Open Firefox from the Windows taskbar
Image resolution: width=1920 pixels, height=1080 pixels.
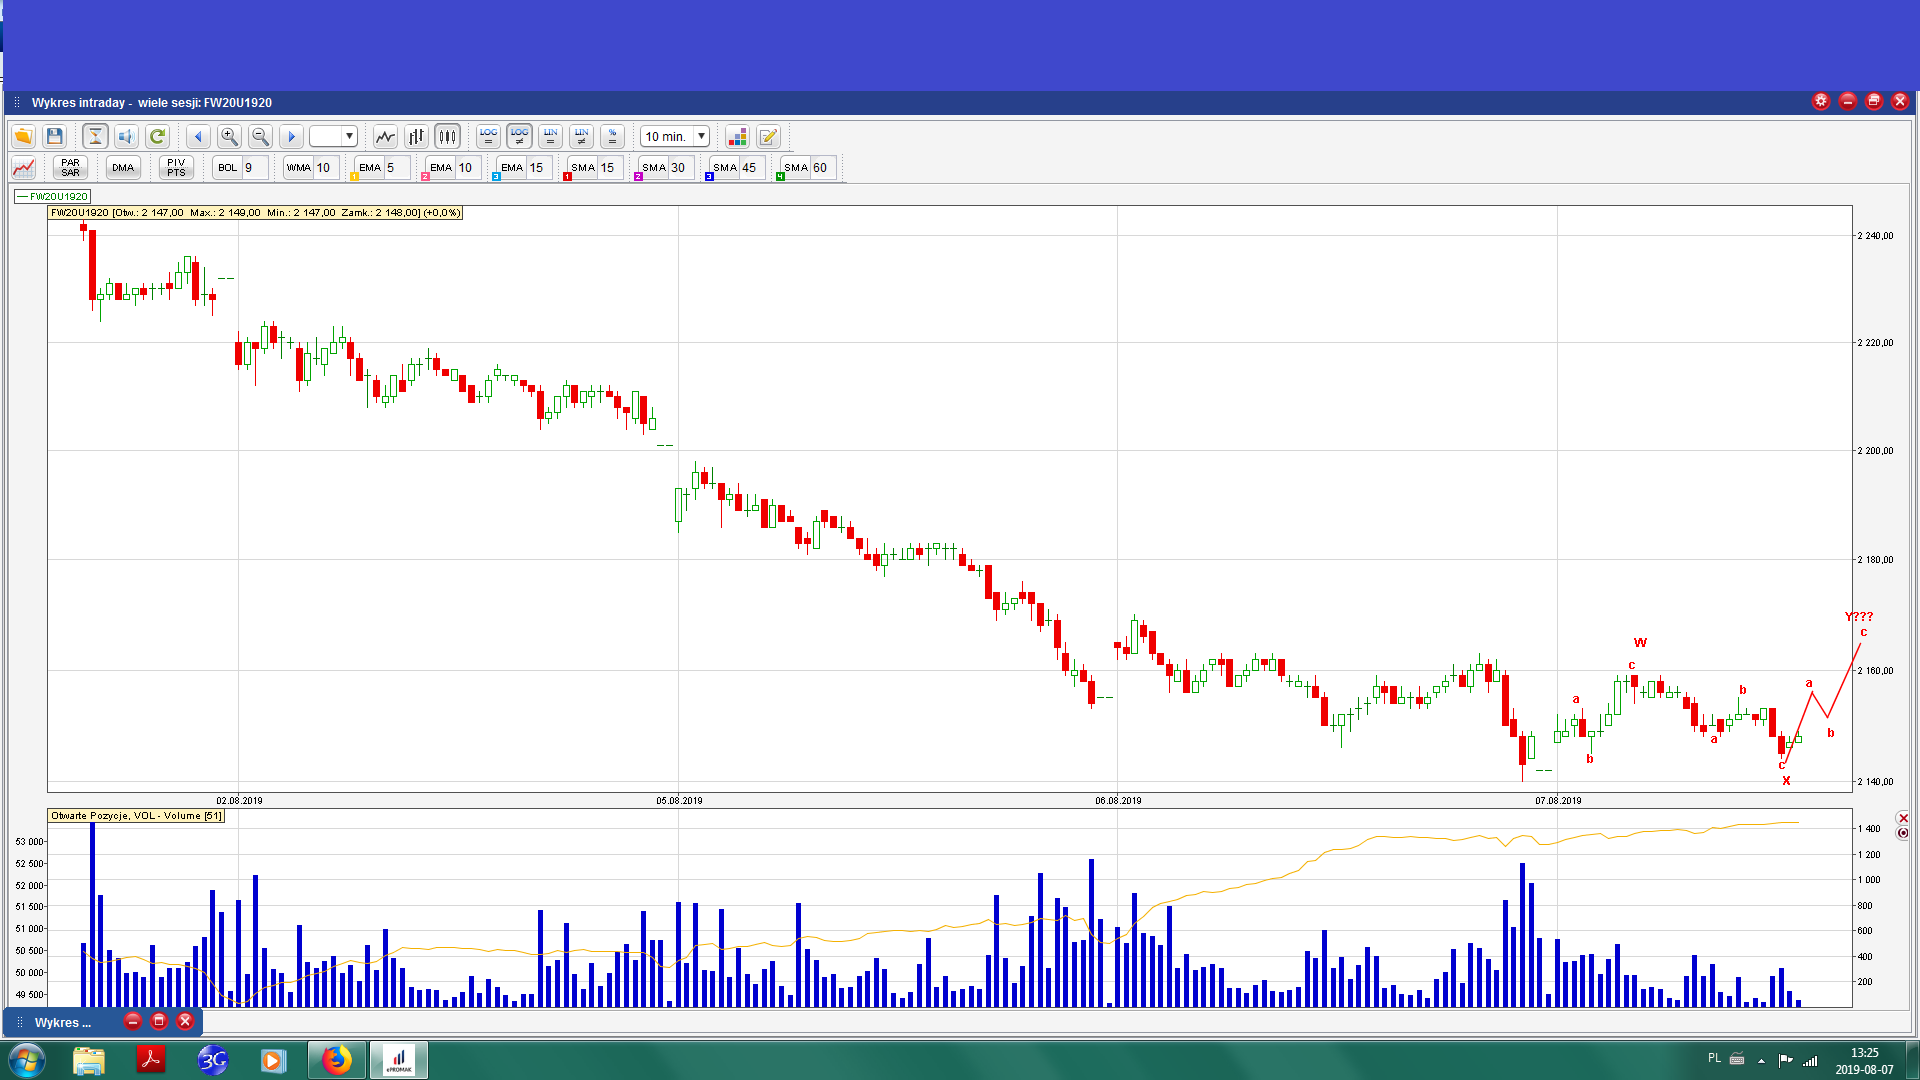[x=337, y=1060]
